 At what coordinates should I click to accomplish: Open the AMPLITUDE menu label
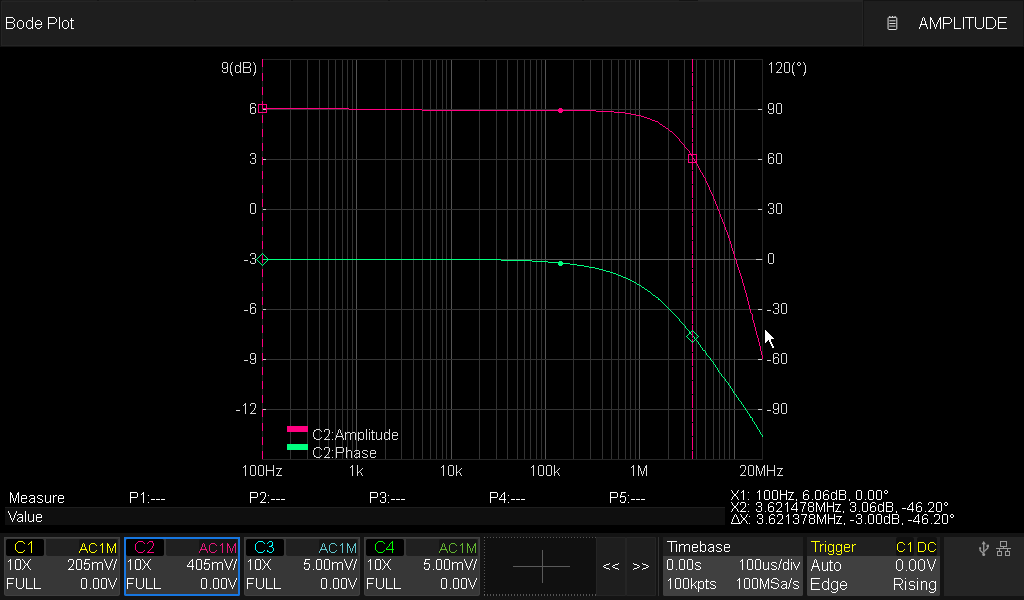tap(962, 23)
